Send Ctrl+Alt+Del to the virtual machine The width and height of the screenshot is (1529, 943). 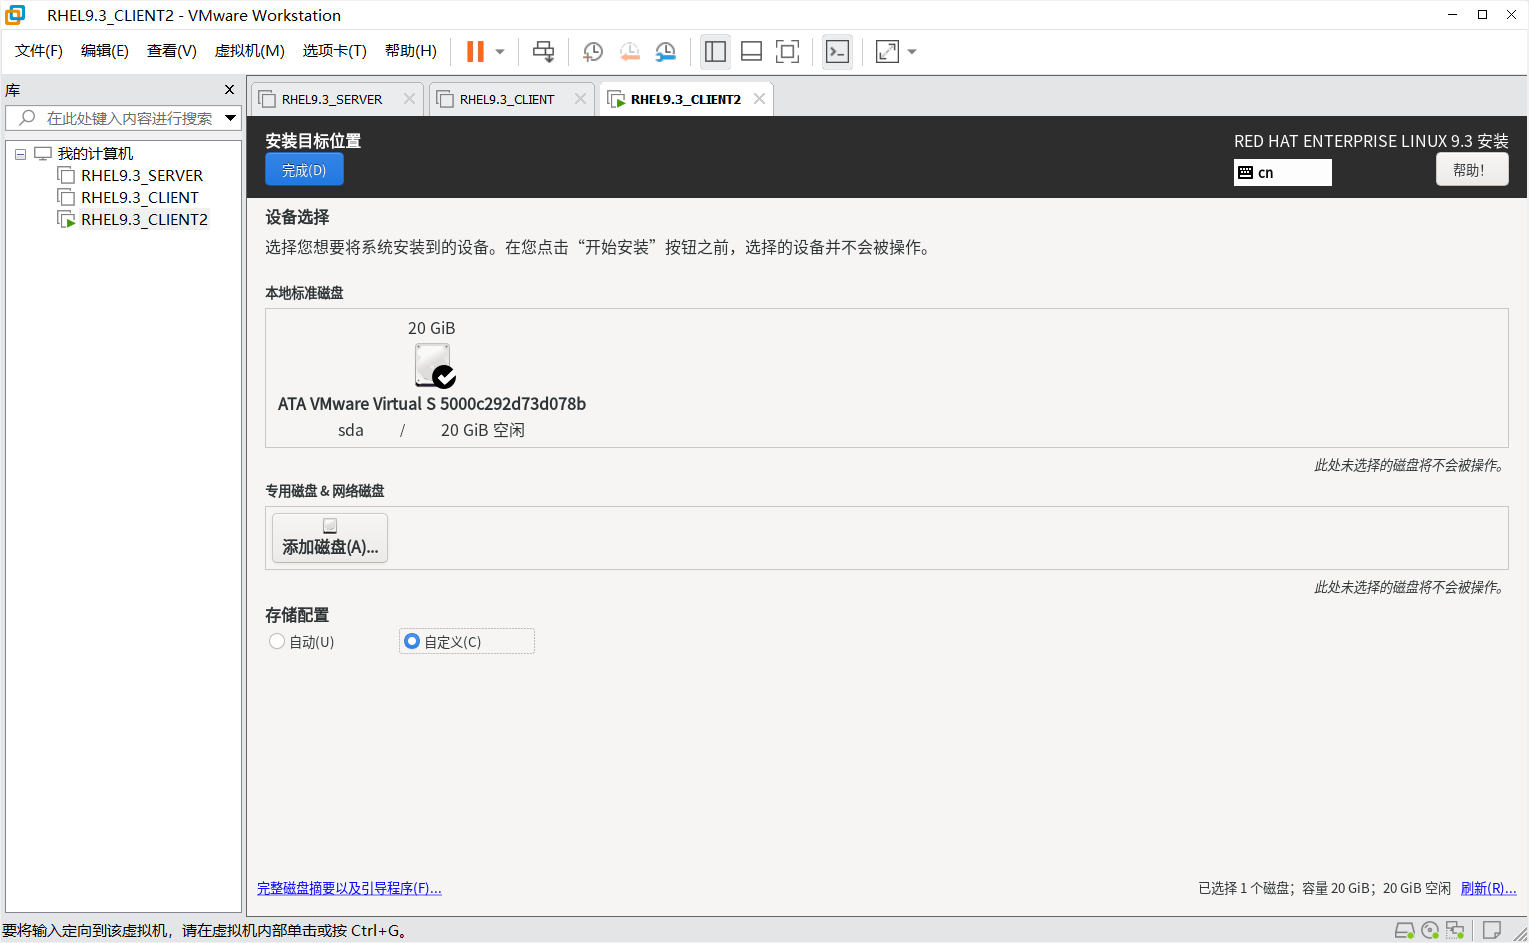click(x=543, y=51)
